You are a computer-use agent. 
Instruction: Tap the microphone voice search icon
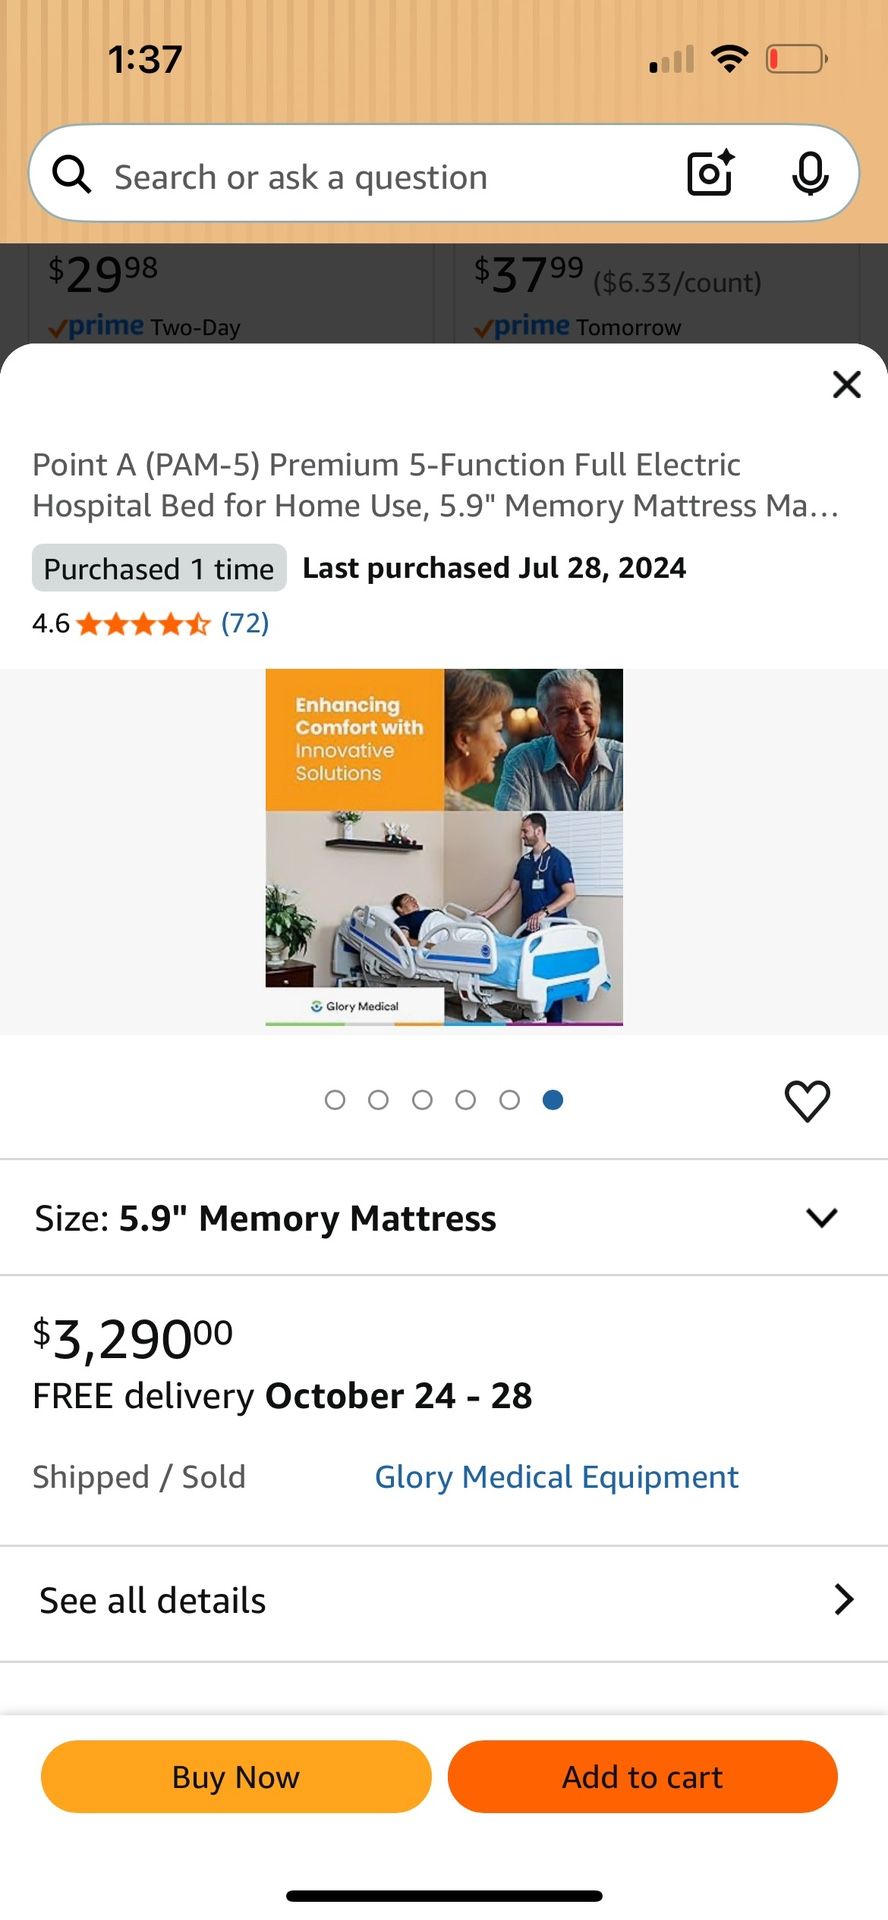[x=811, y=173]
